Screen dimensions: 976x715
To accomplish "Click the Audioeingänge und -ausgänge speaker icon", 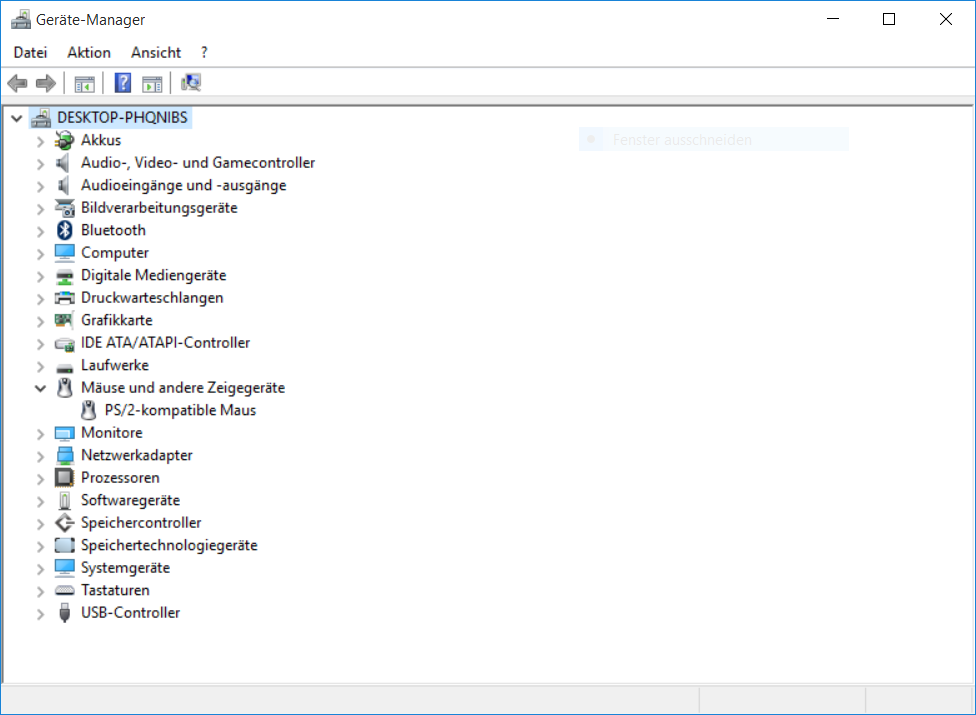I will point(63,185).
